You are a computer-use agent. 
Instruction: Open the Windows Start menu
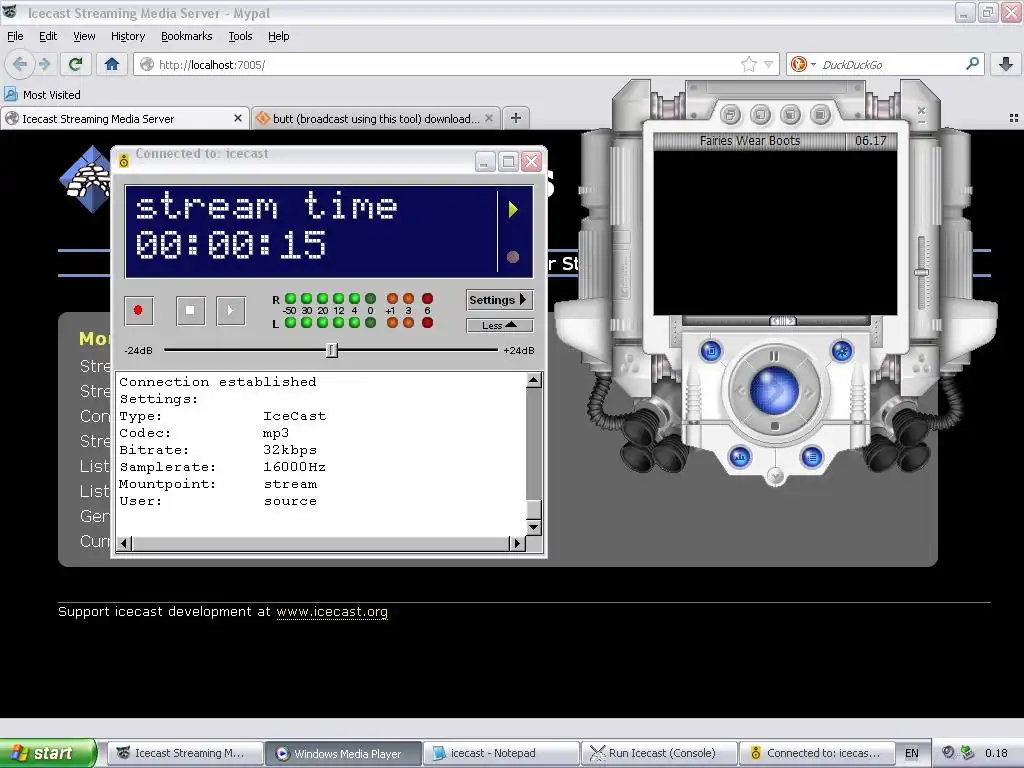(48, 753)
